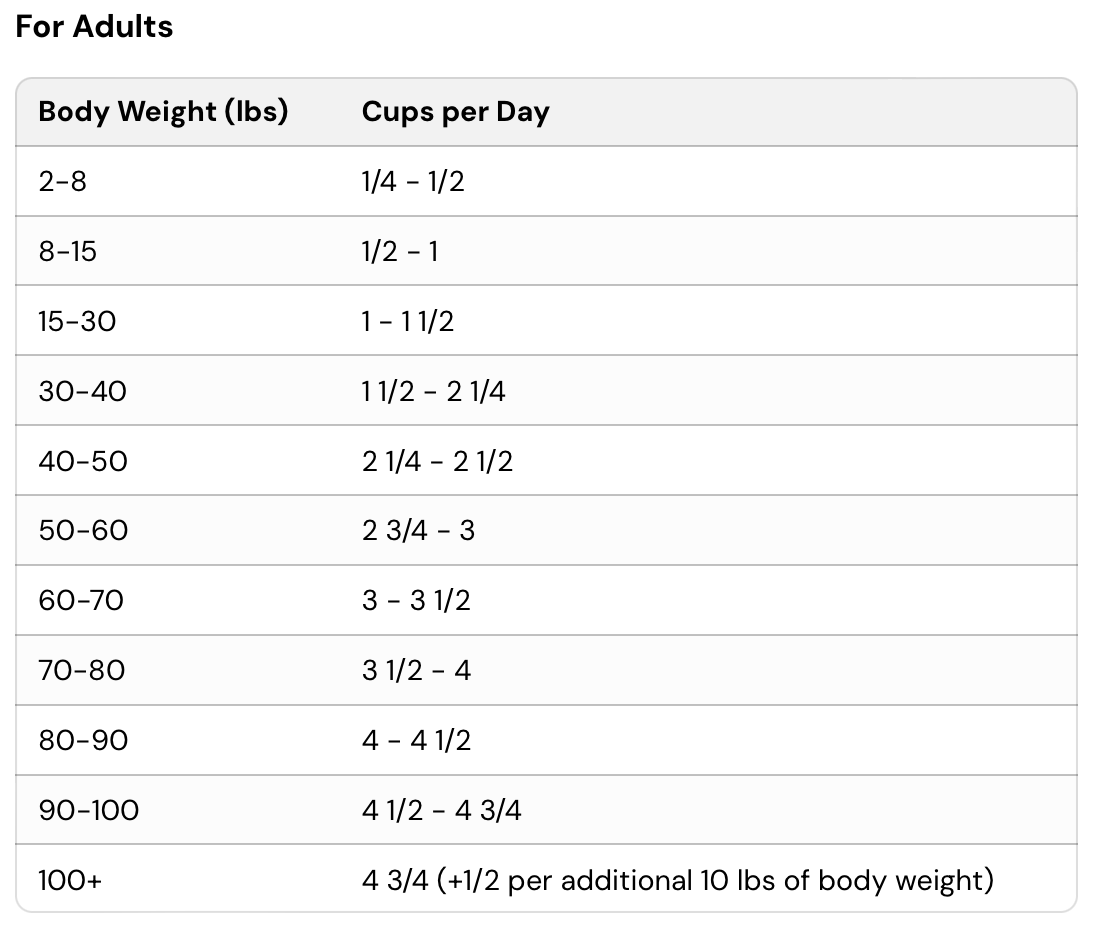Select the 30-40 weight row
Viewport: 1104px width, 934px height.
(83, 391)
